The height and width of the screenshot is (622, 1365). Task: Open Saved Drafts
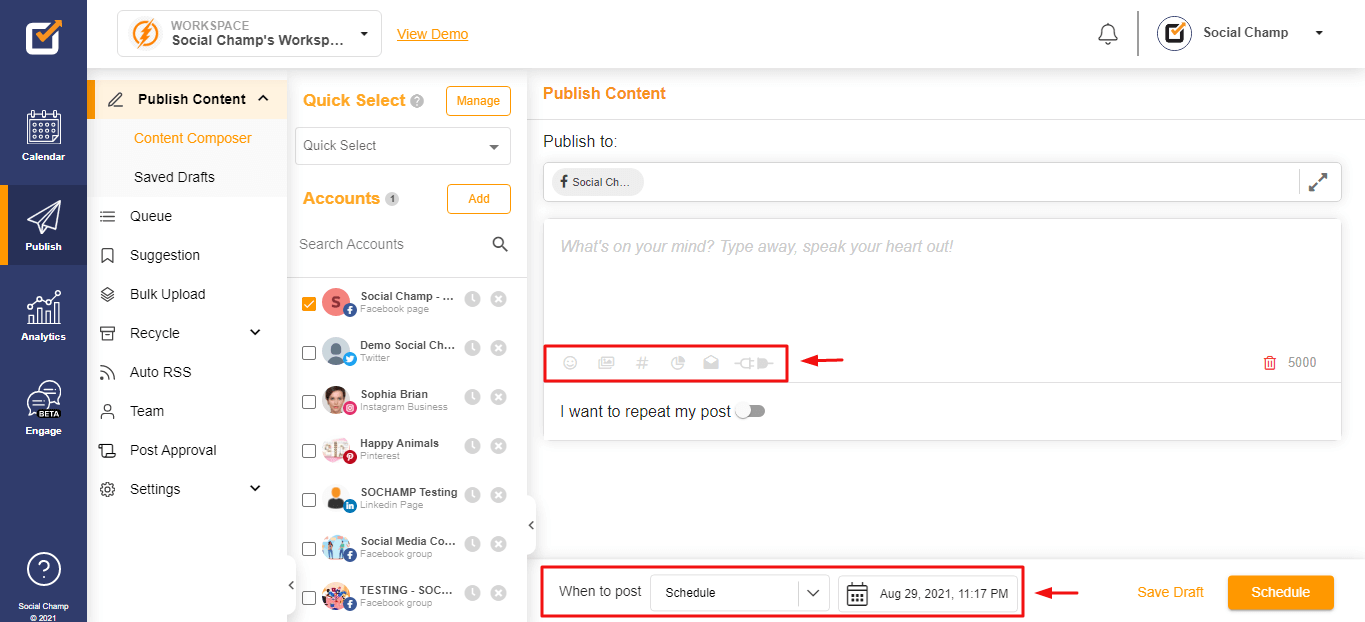point(174,177)
